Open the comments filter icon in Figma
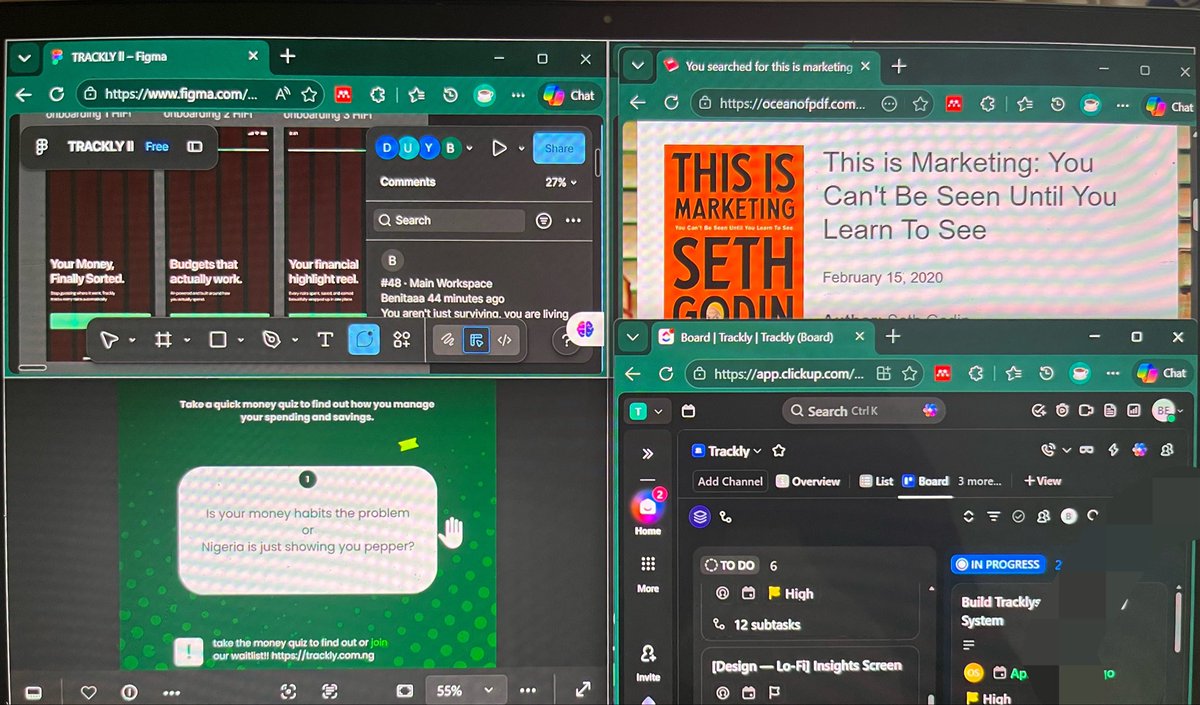This screenshot has width=1200, height=705. (544, 220)
